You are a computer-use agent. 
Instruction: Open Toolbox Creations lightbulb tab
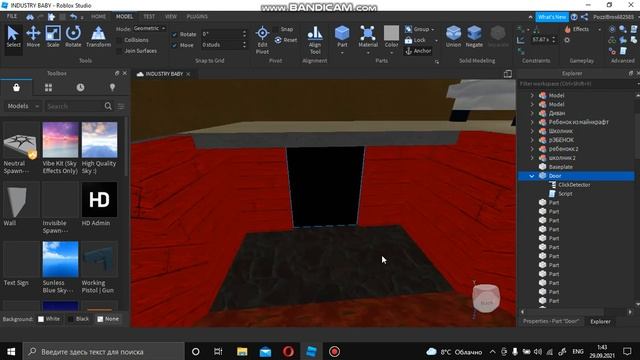(x=112, y=87)
